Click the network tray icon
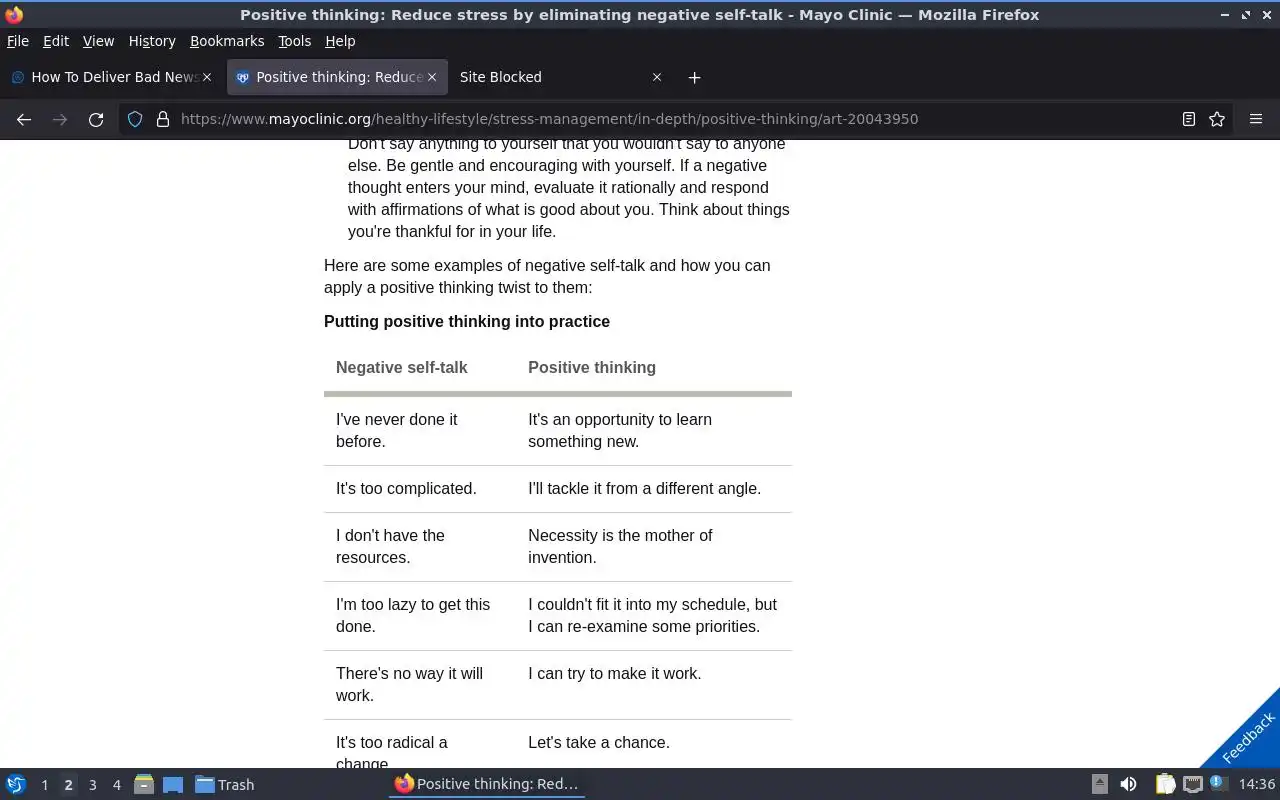This screenshot has width=1280, height=800. pyautogui.click(x=1192, y=784)
